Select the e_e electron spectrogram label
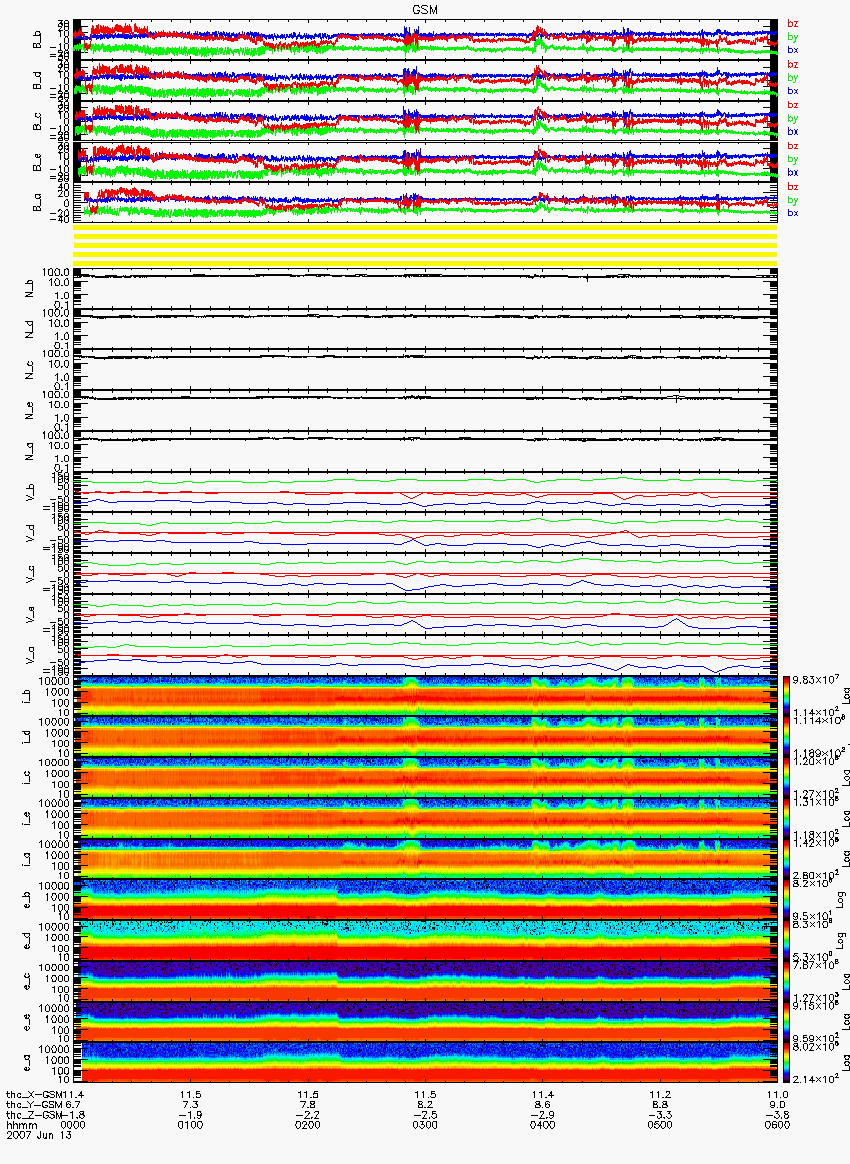850x1164 pixels. pos(27,1024)
